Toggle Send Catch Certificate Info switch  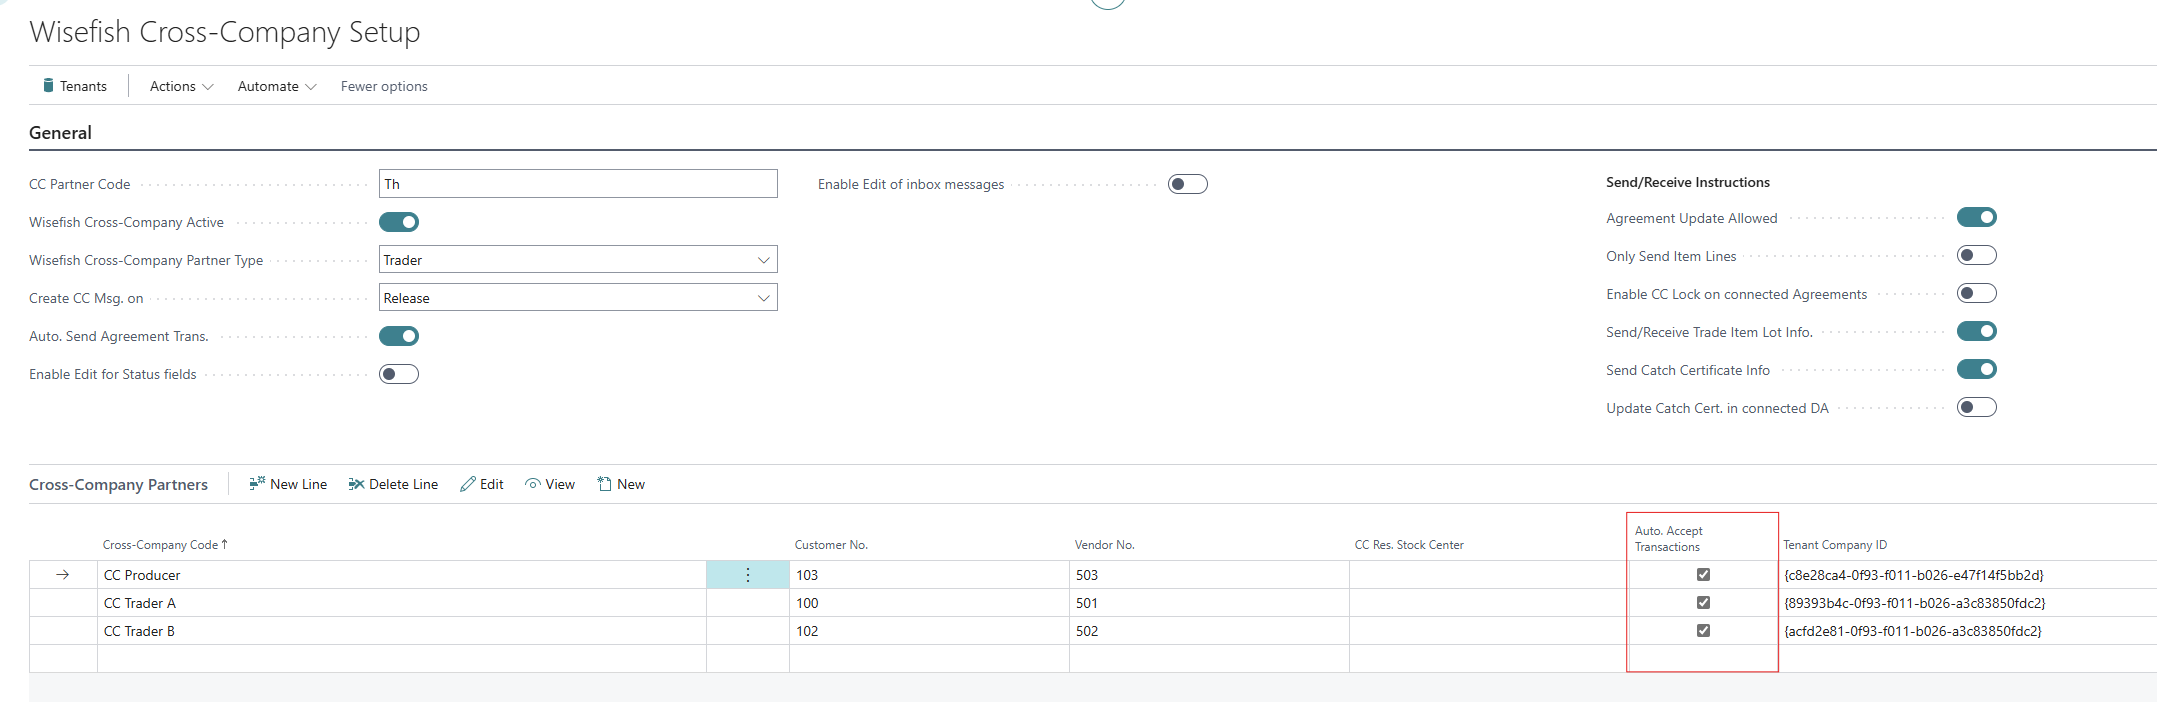[1977, 369]
